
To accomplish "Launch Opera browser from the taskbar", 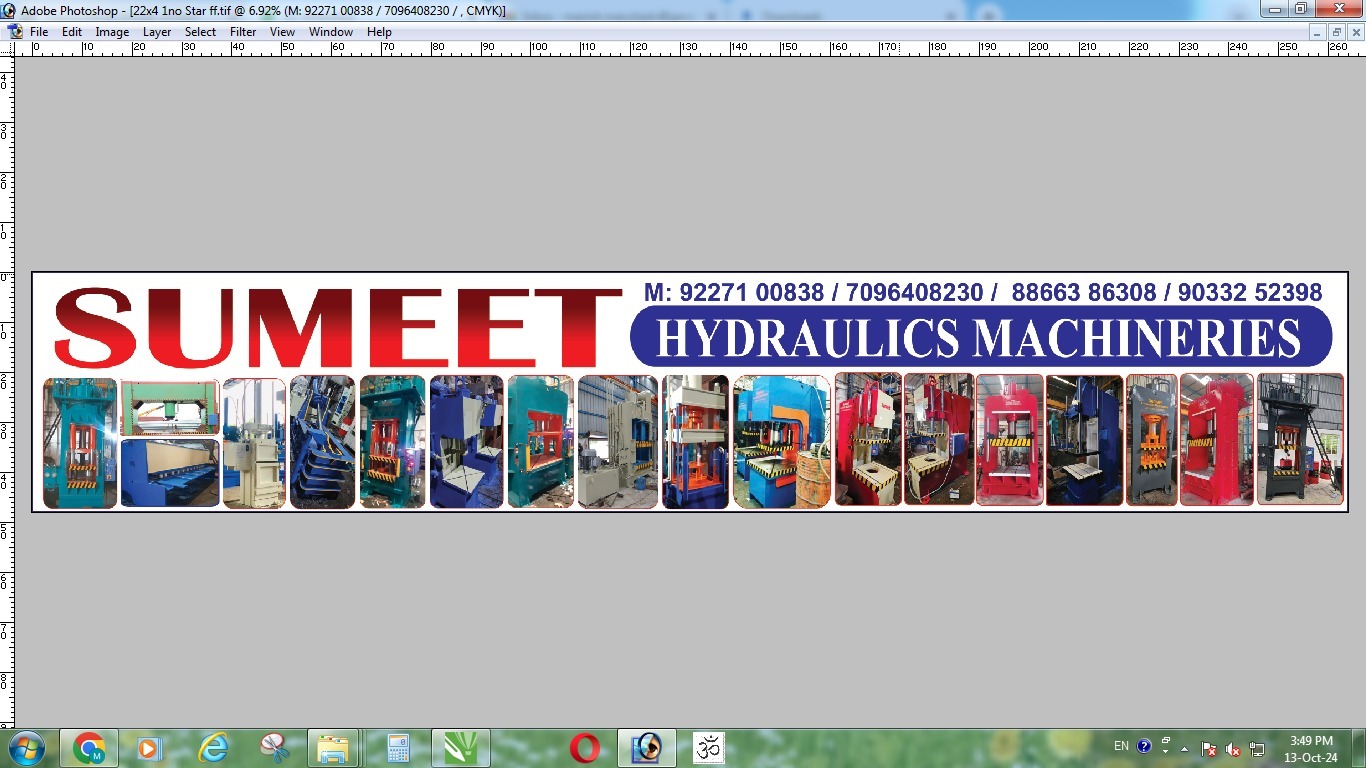I will 585,748.
